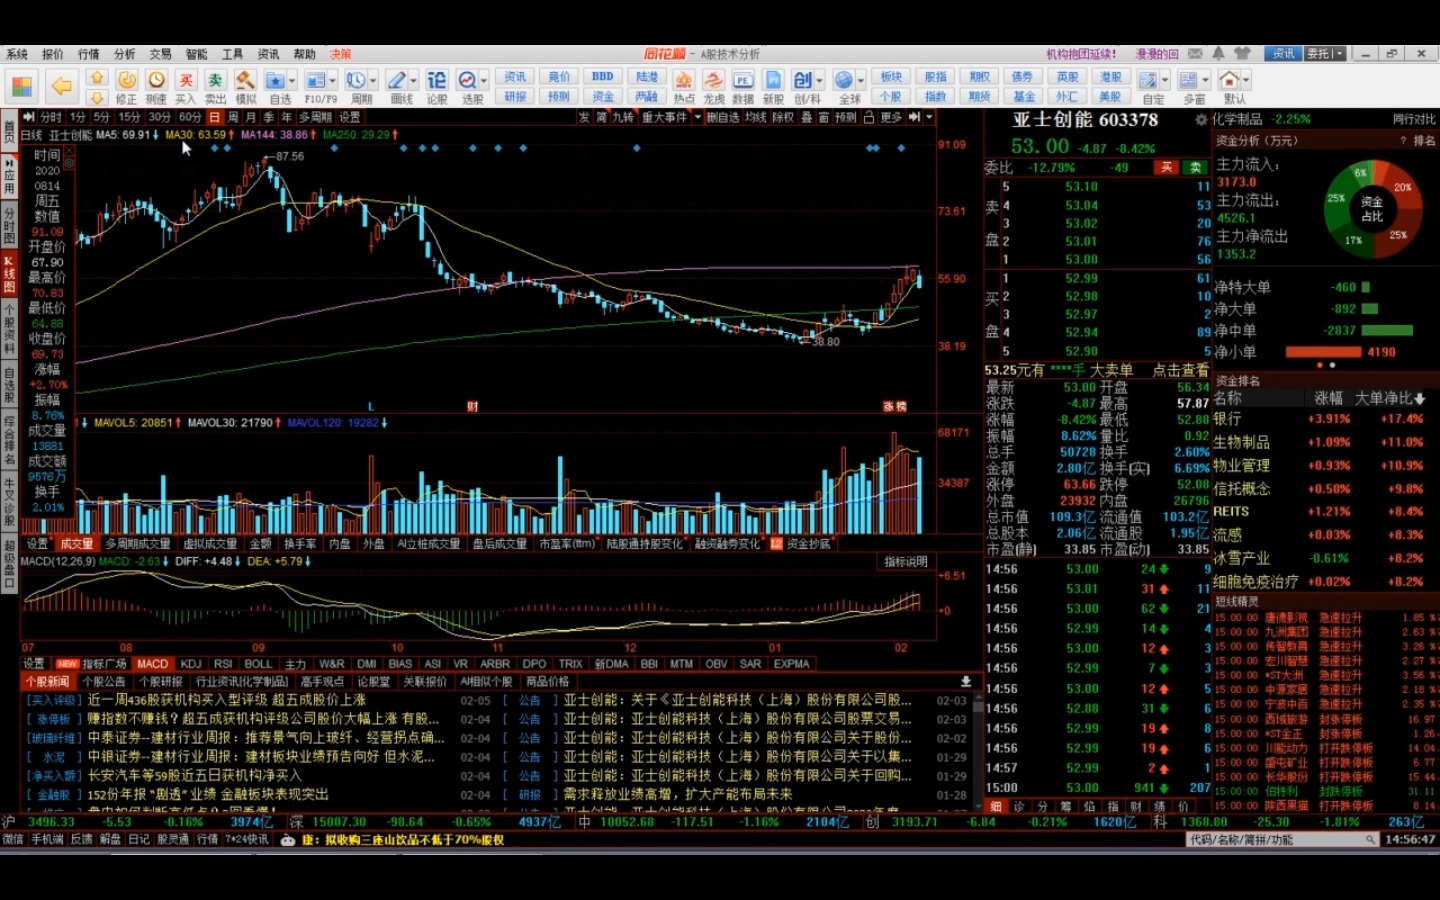Click the yellow back arrow icon
This screenshot has width=1440, height=900.
tap(61, 86)
